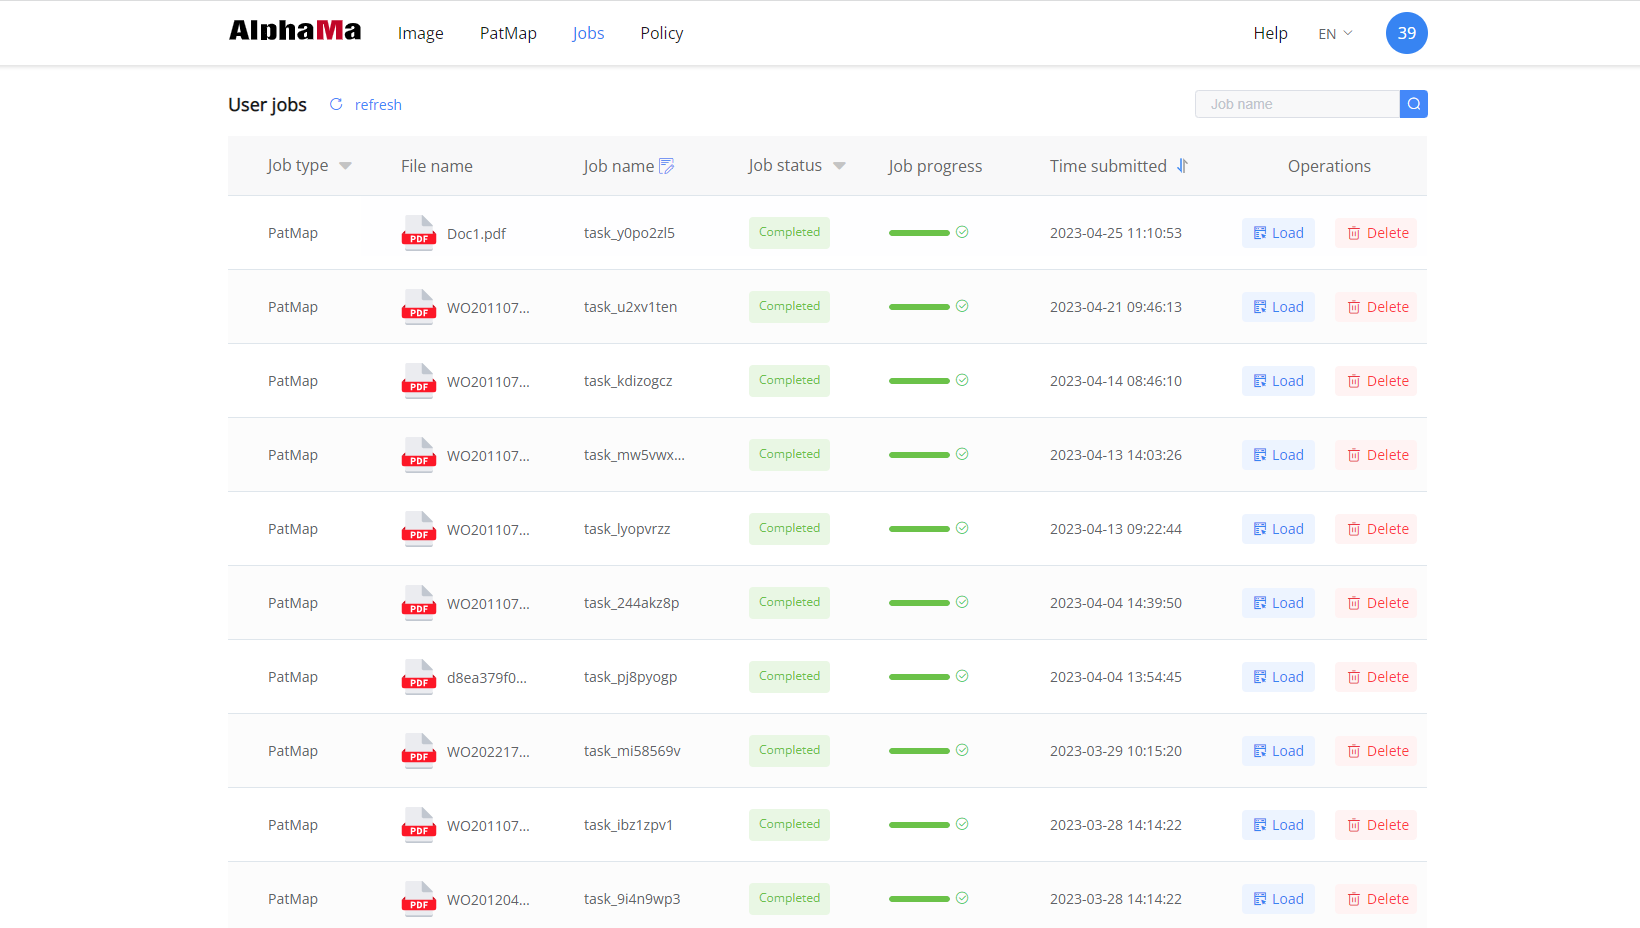Load job task_ibz1zpv1
This screenshot has height=928, width=1640.
(x=1278, y=825)
